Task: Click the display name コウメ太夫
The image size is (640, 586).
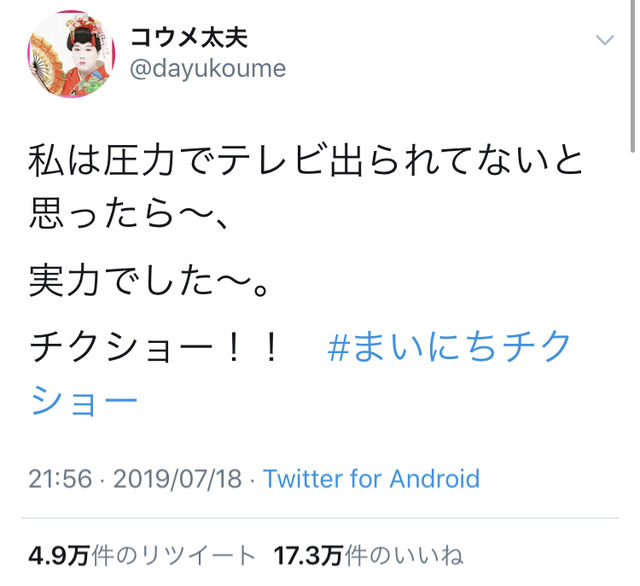Action: click(x=189, y=38)
